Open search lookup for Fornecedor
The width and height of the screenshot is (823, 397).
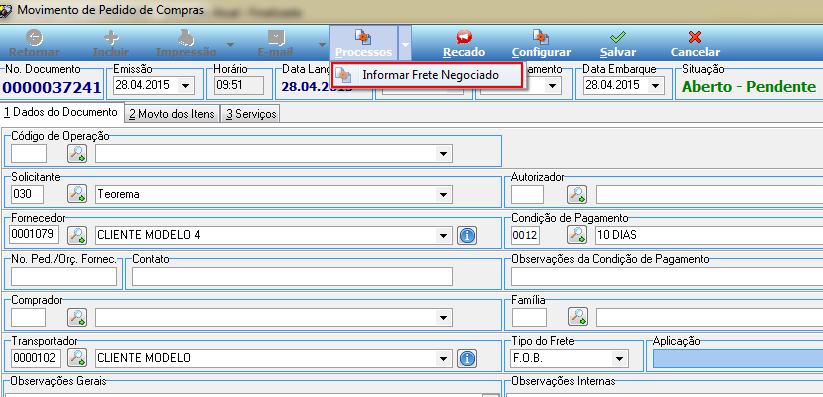pyautogui.click(x=77, y=235)
